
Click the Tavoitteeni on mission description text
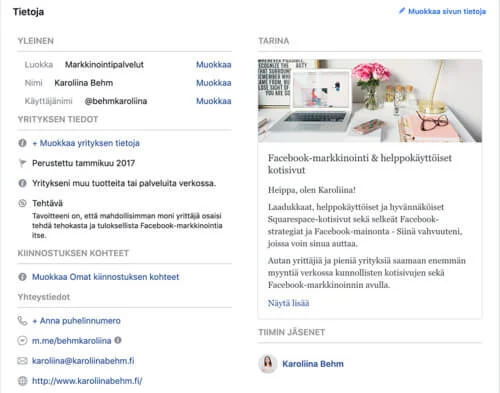point(127,226)
